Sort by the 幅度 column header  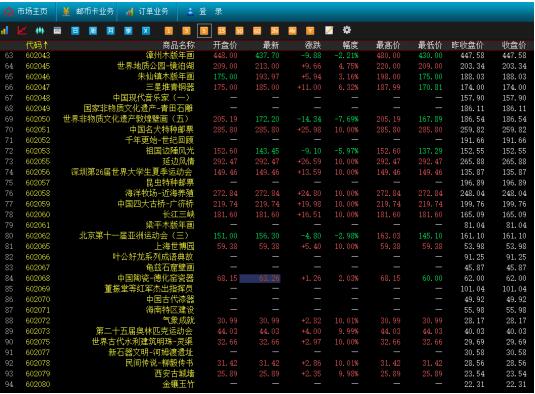[350, 45]
